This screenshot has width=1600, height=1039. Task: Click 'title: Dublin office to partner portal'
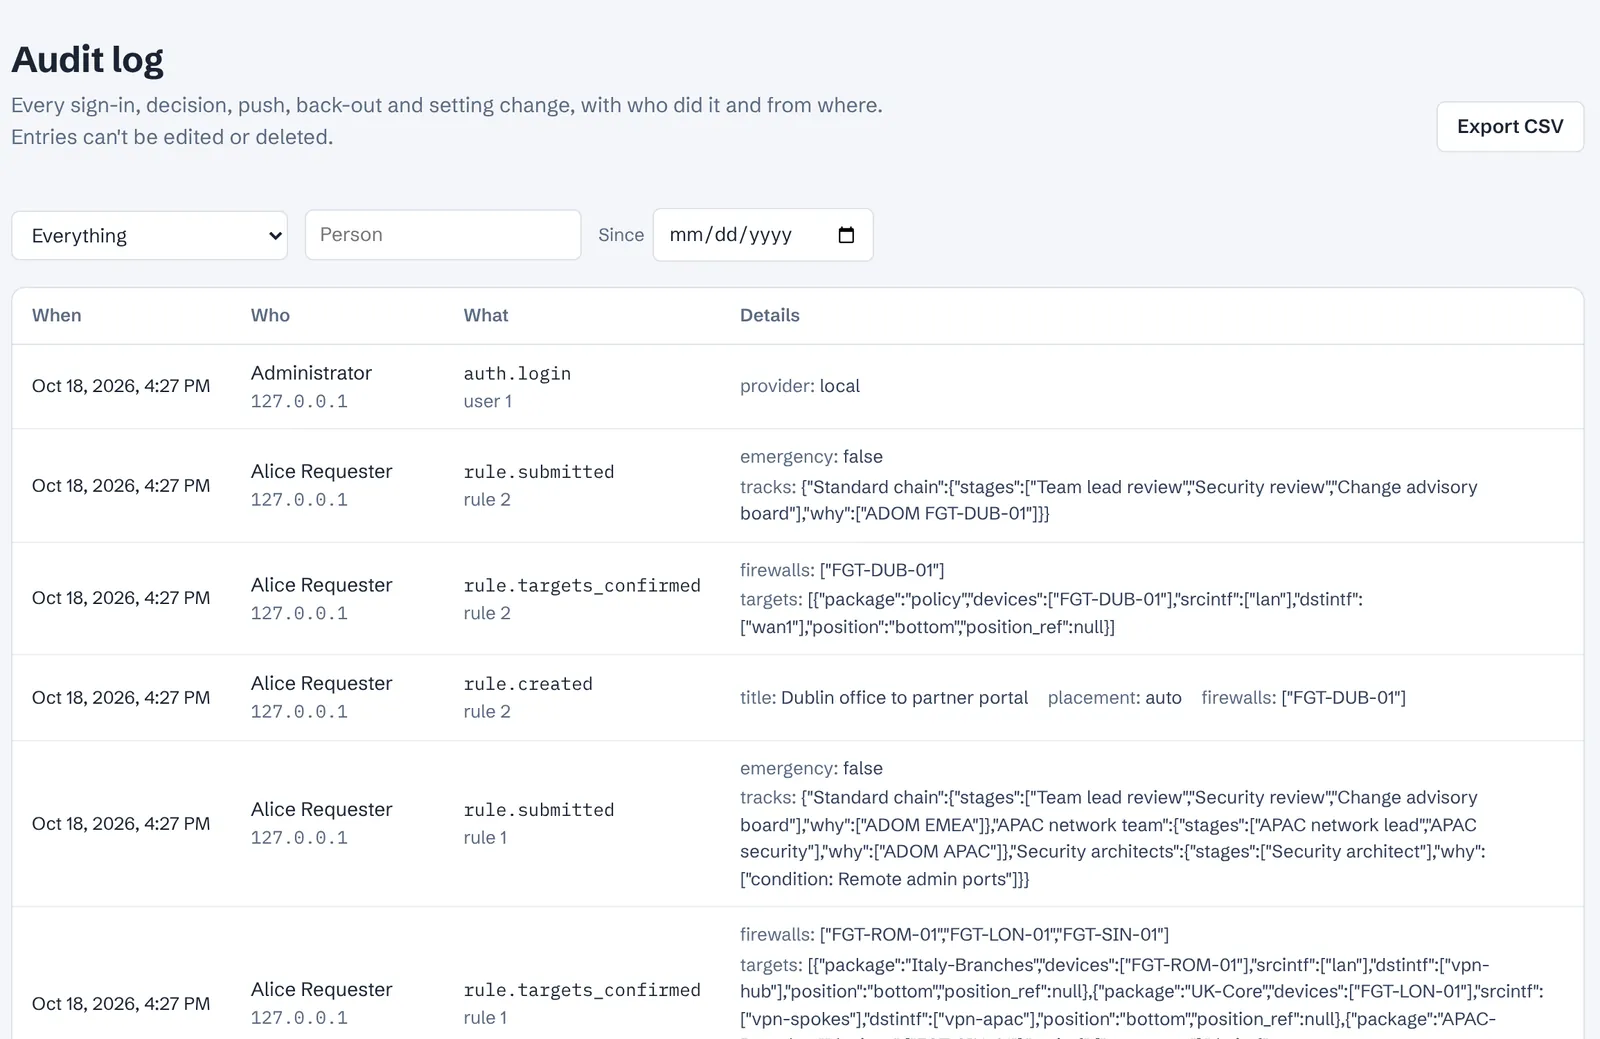pyautogui.click(x=884, y=698)
